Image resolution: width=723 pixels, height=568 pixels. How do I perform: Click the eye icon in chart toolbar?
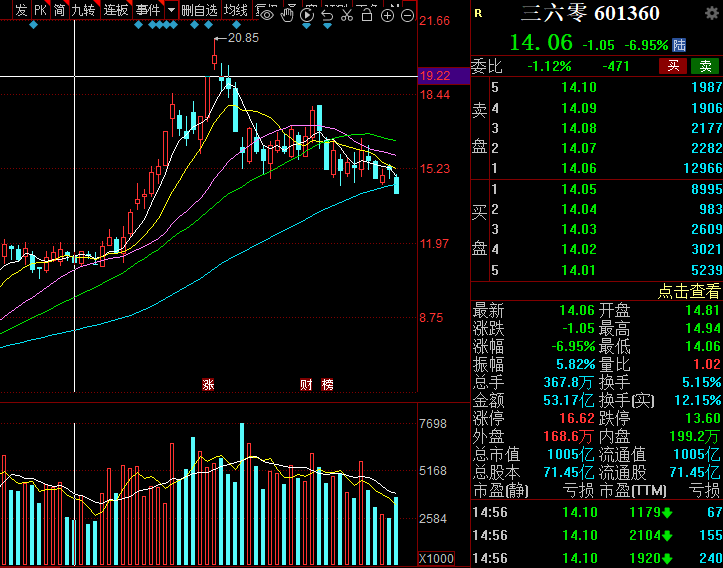pos(268,15)
